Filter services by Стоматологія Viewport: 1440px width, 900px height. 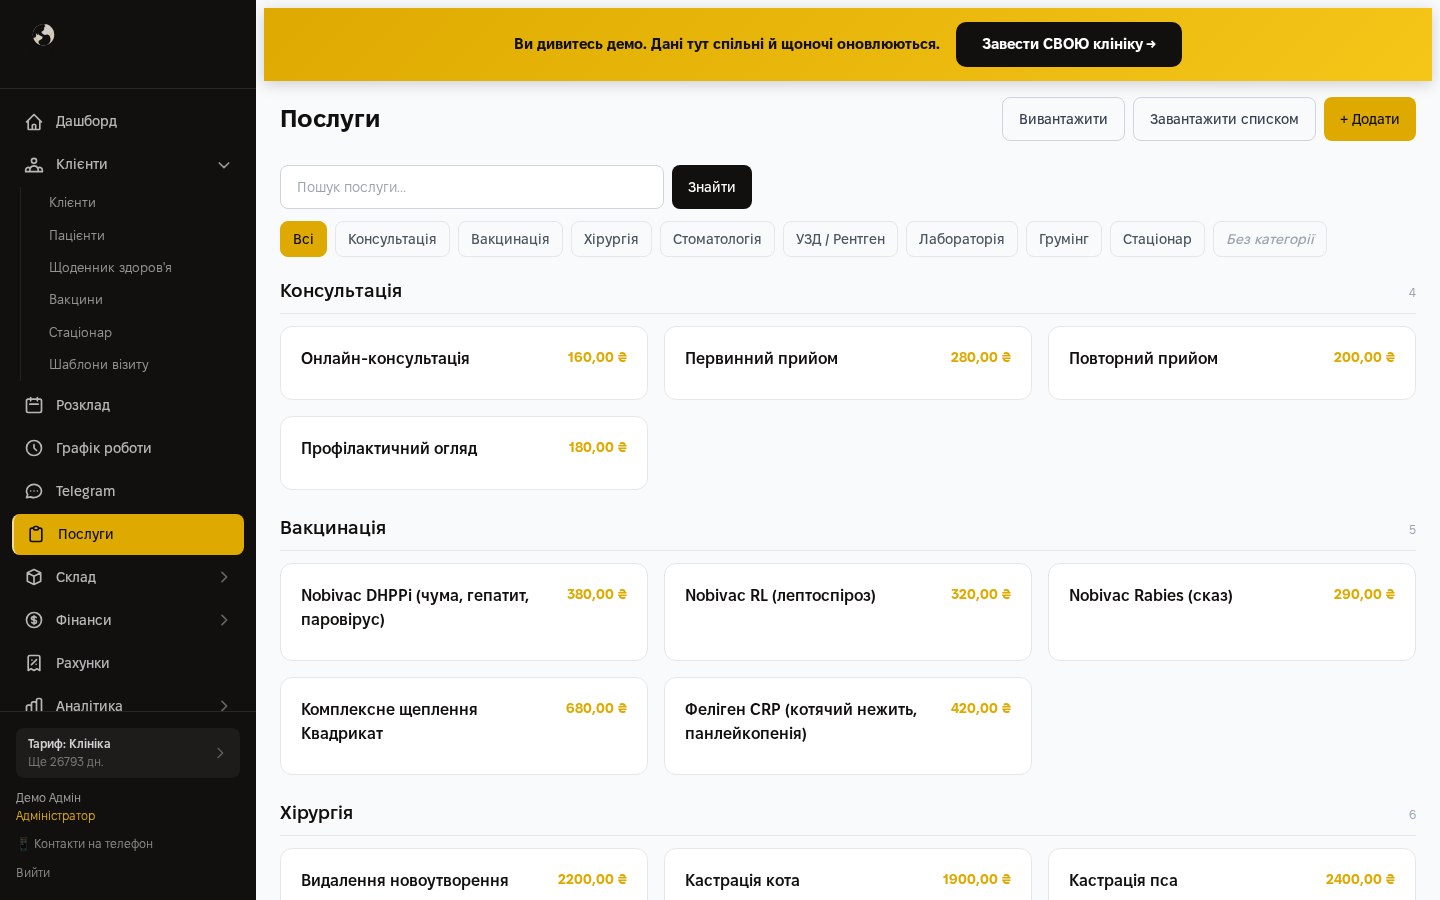pos(717,239)
